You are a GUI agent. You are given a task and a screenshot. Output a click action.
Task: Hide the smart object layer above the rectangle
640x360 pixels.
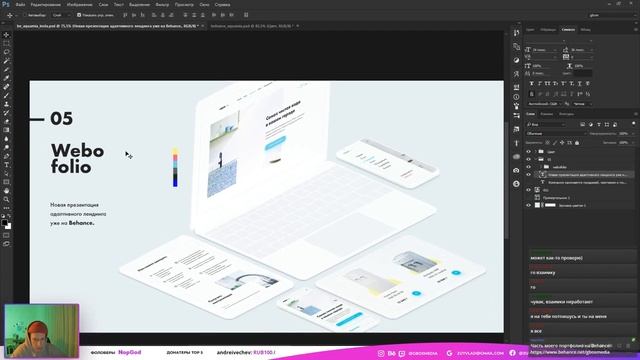click(529, 190)
